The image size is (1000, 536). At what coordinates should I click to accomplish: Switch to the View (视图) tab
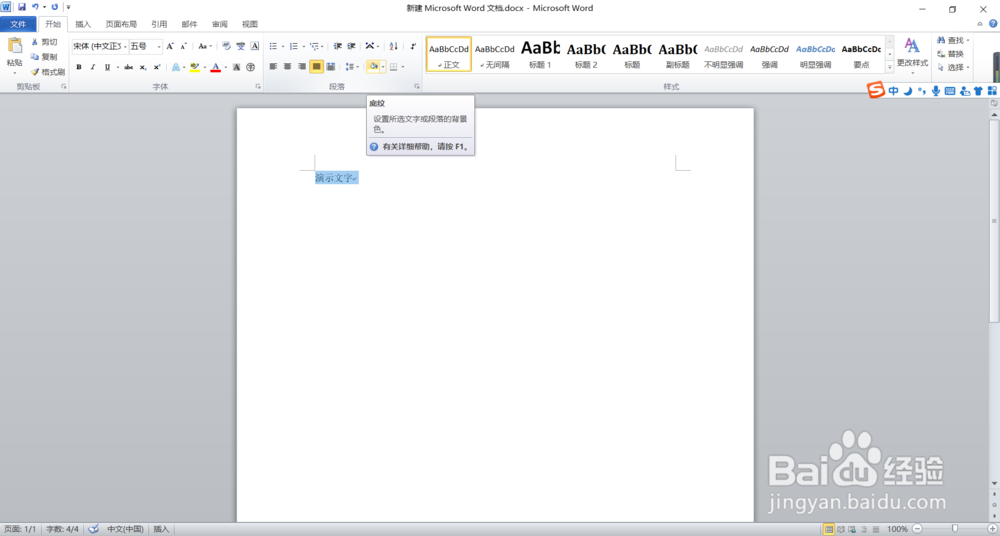coord(250,24)
